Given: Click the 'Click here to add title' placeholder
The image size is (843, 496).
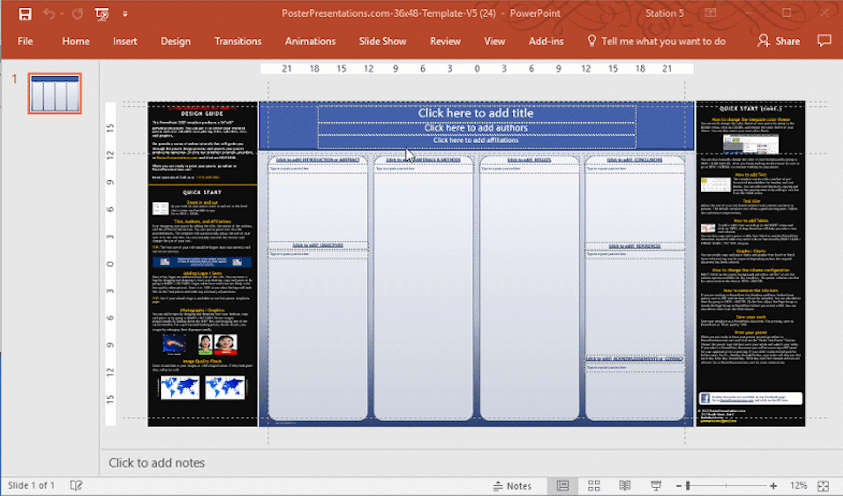Looking at the screenshot, I should (476, 113).
